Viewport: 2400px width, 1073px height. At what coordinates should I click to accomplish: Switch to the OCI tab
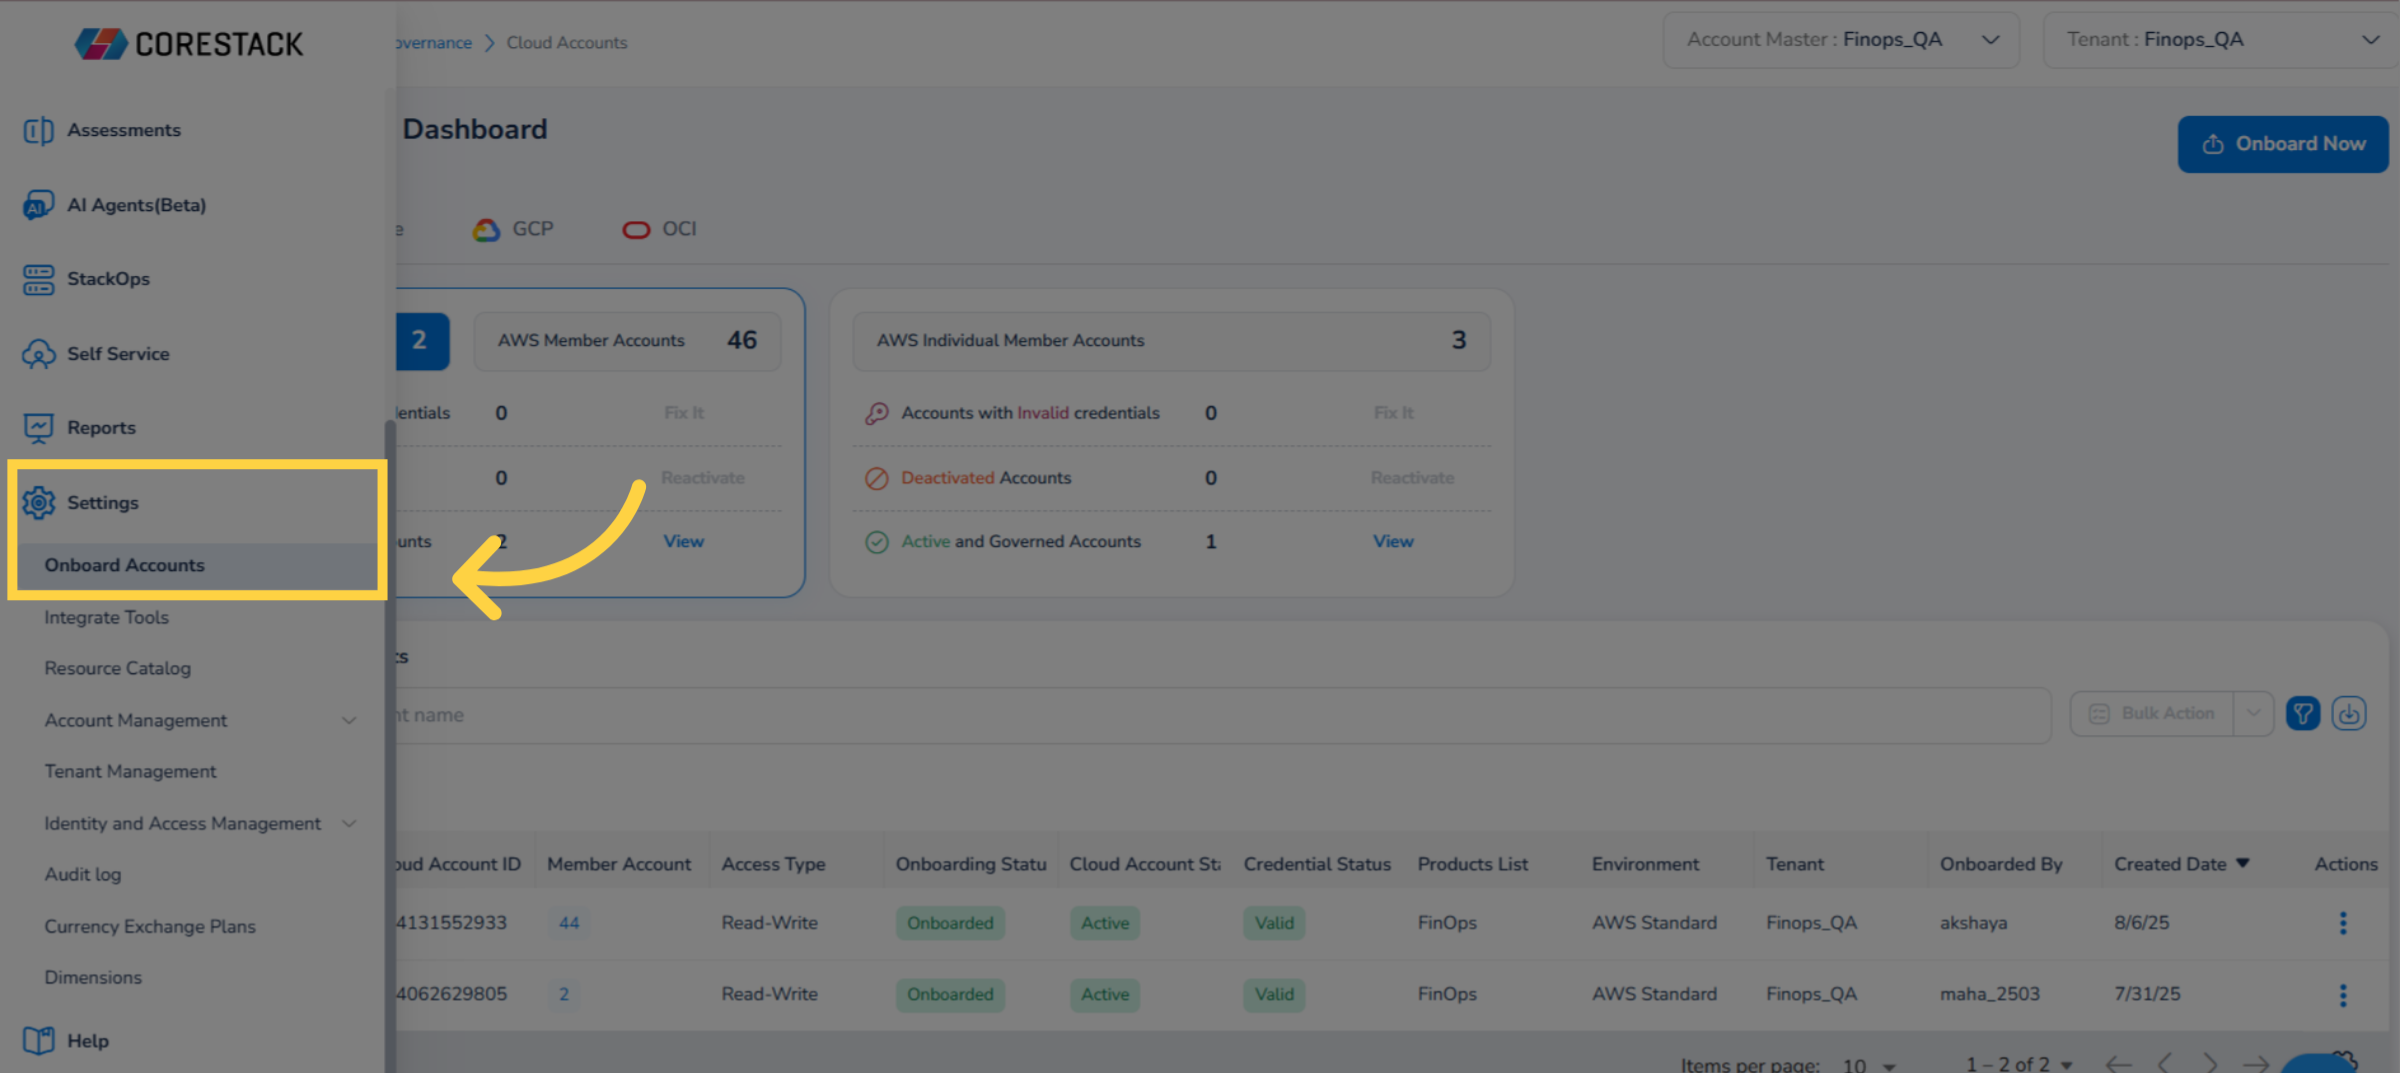[660, 230]
